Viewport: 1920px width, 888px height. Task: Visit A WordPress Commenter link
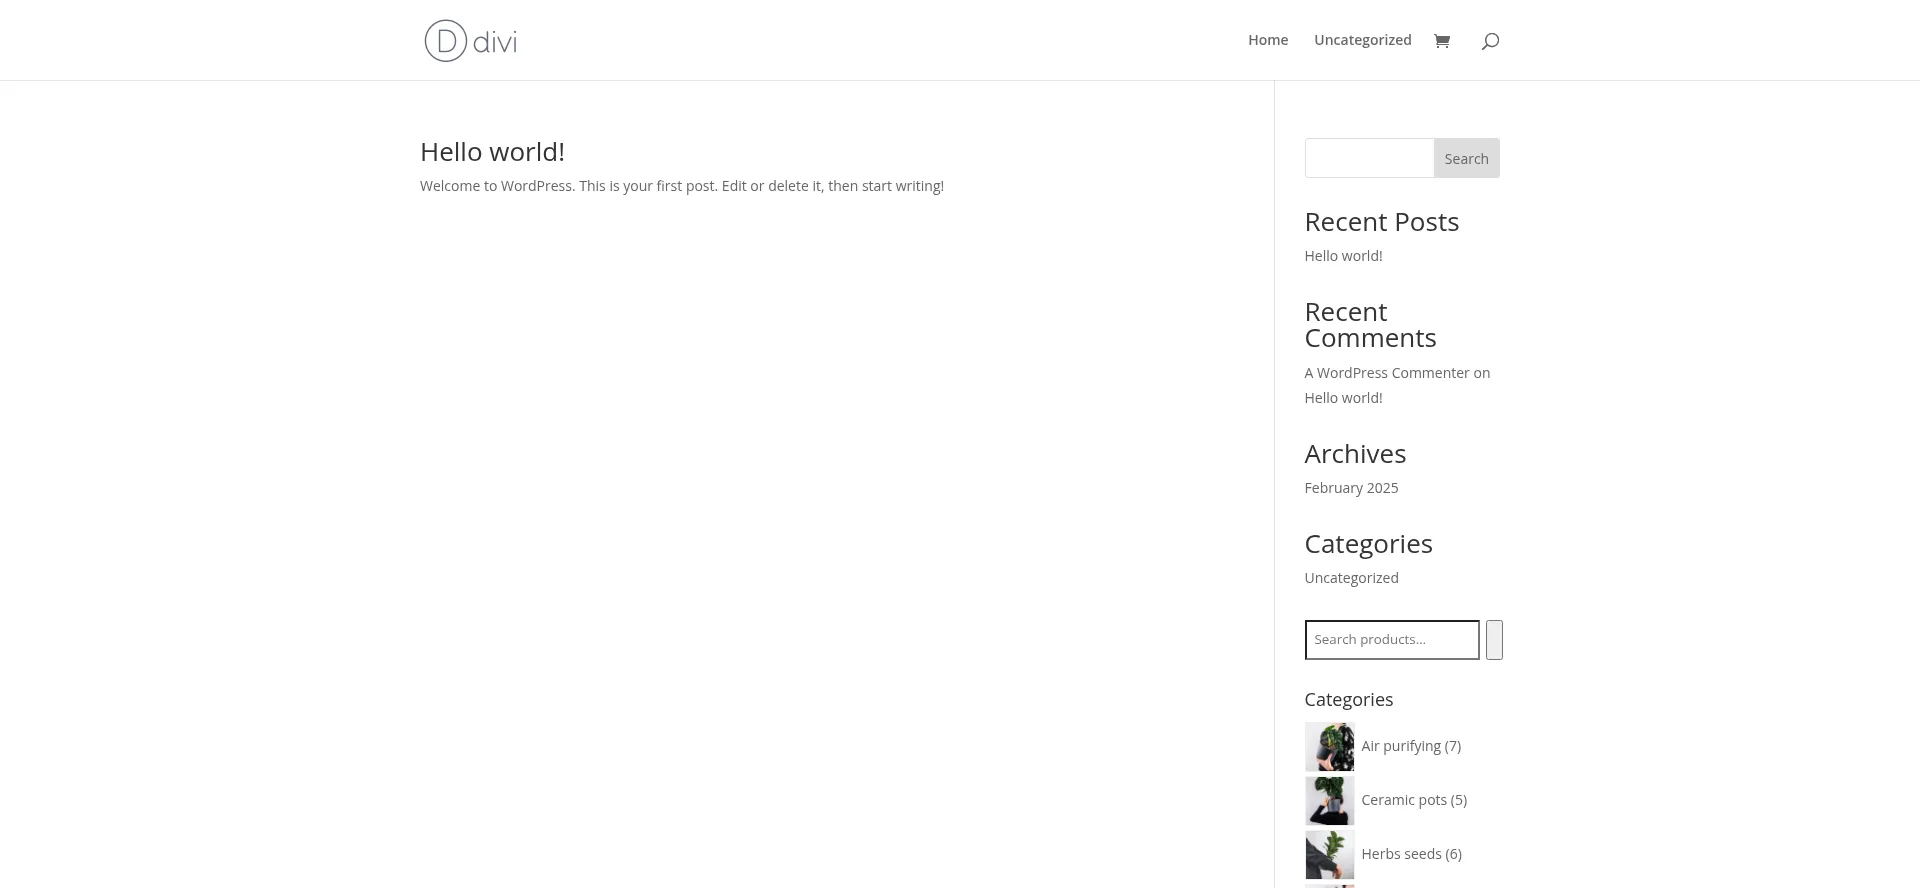[1387, 373]
